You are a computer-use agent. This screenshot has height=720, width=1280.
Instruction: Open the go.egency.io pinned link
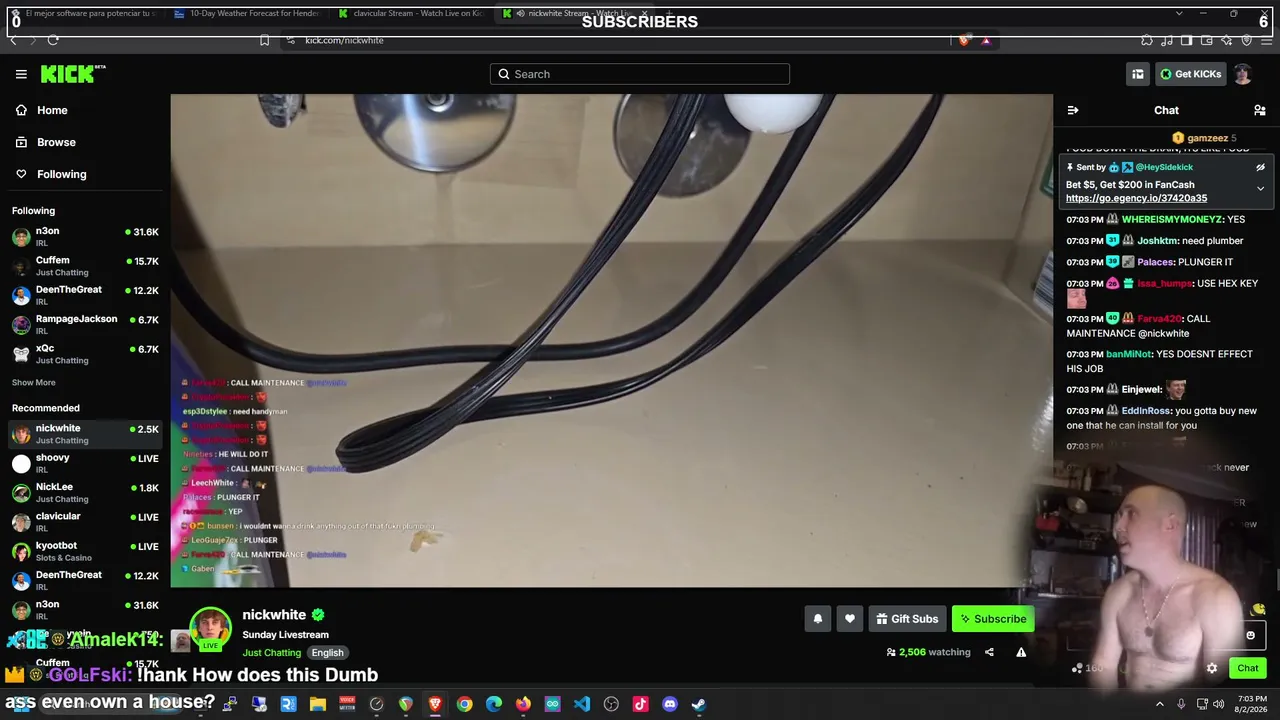[x=1136, y=198]
